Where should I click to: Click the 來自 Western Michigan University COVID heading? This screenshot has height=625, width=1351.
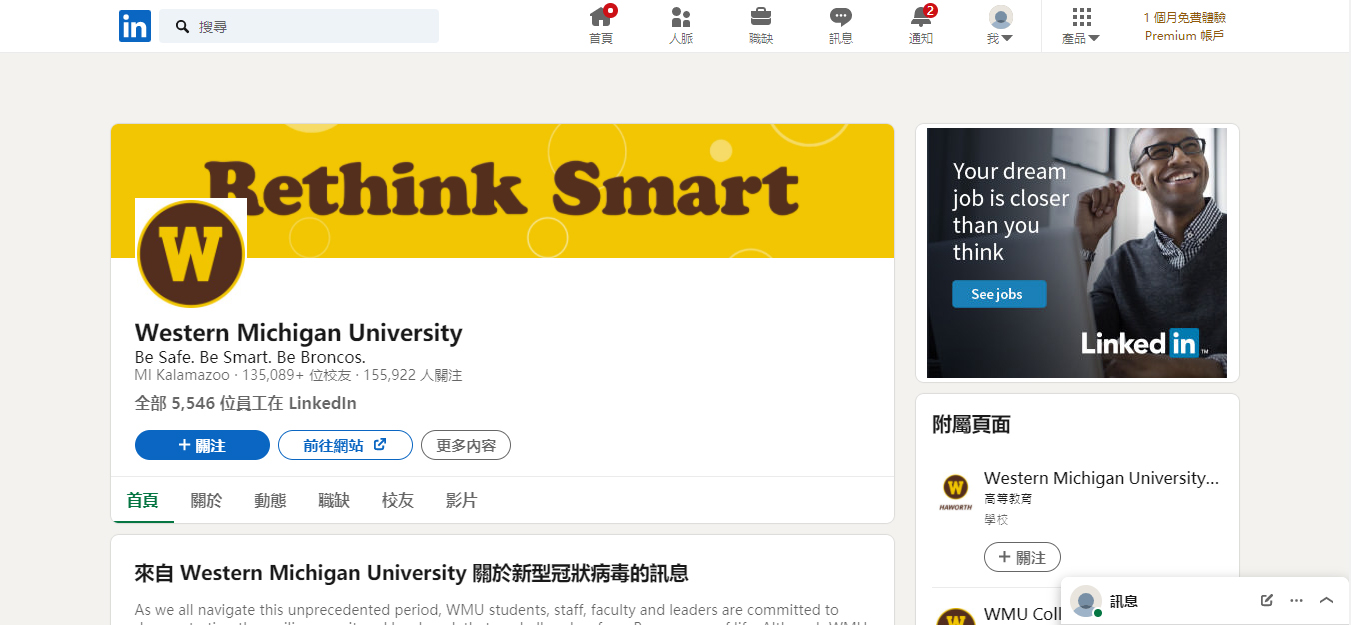coord(412,573)
